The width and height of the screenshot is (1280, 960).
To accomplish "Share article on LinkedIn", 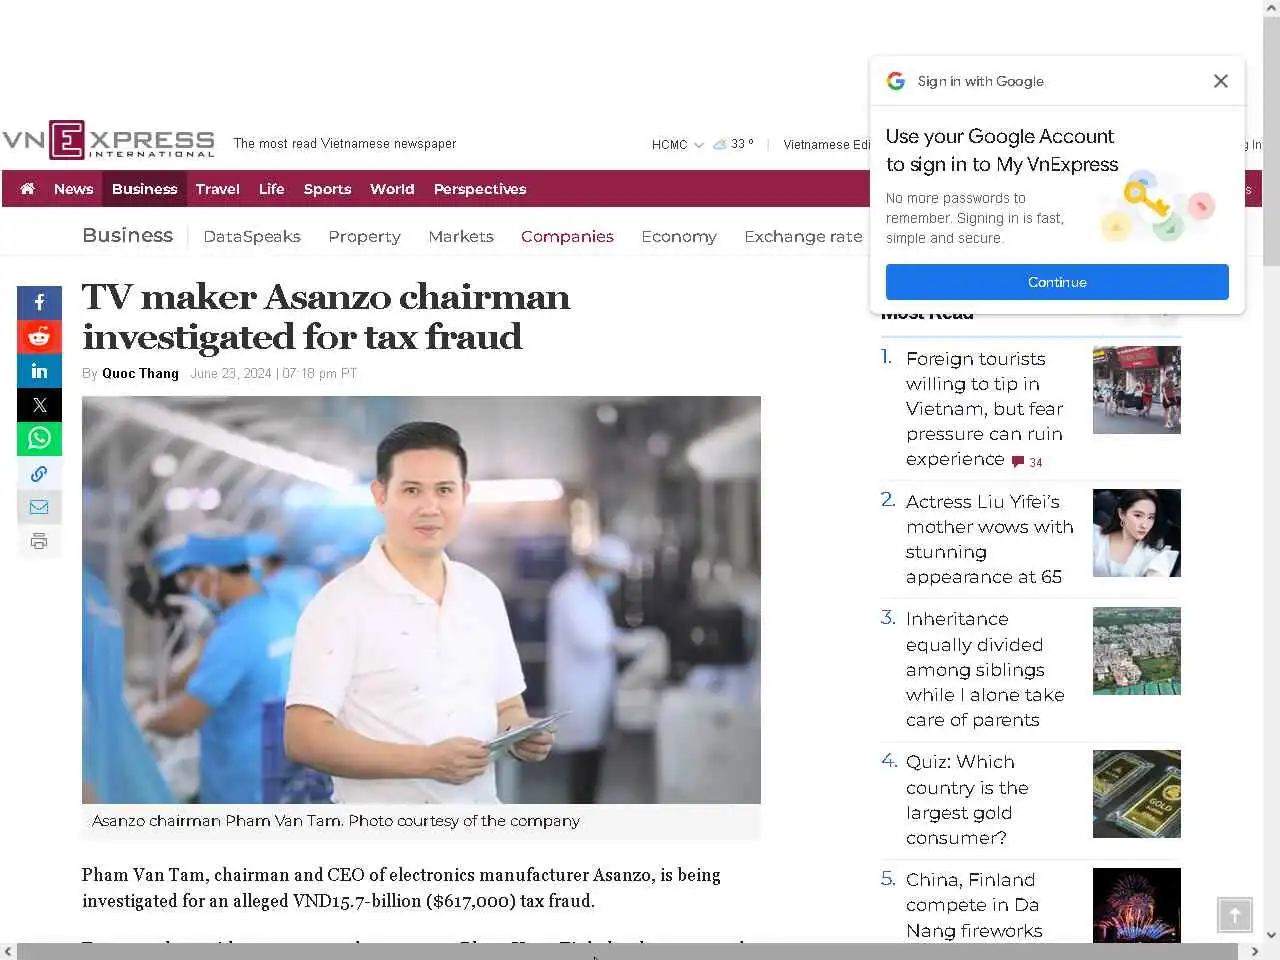I will point(39,370).
